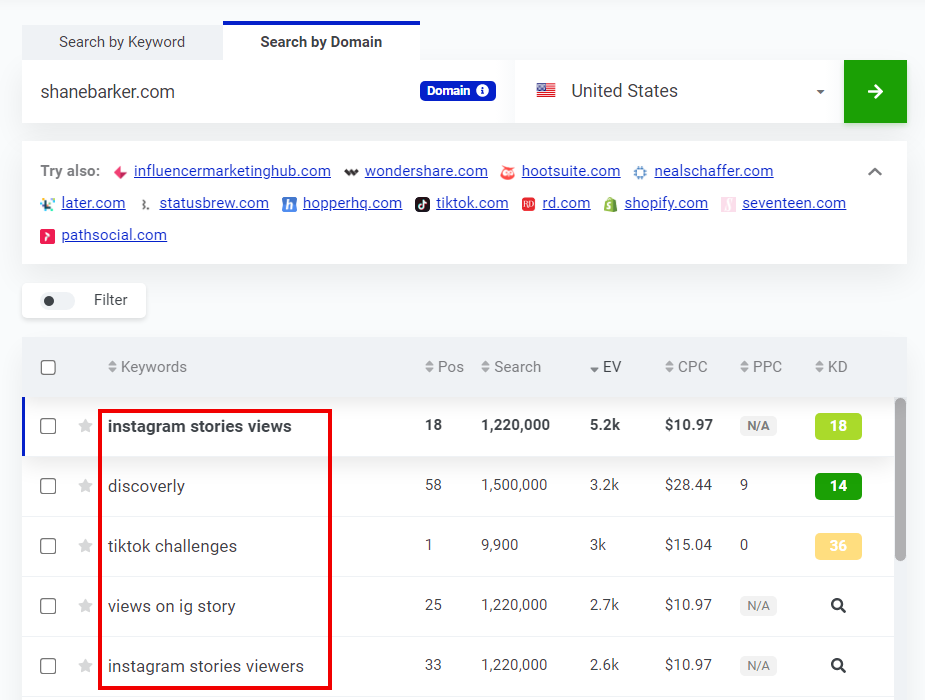This screenshot has width=925, height=700.
Task: Toggle the Filter switch
Action: click(x=57, y=301)
